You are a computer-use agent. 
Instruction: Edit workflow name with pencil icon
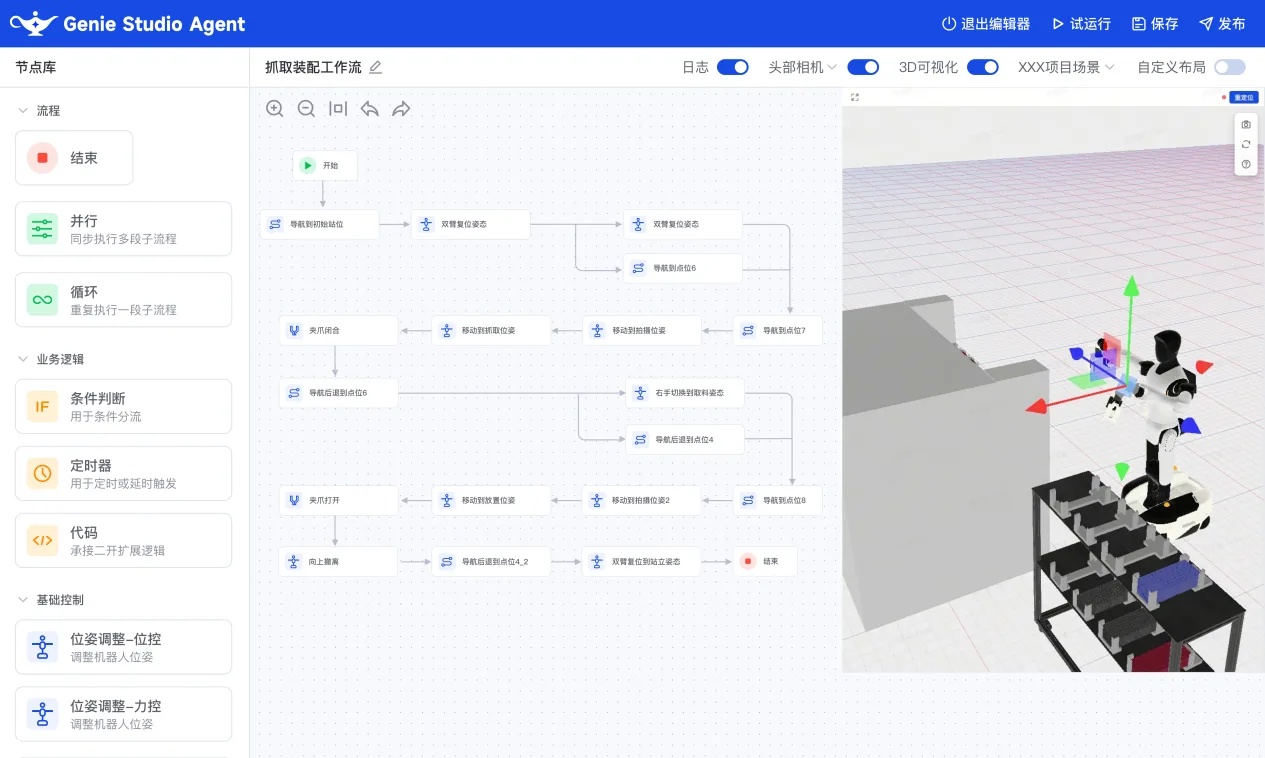(x=376, y=67)
